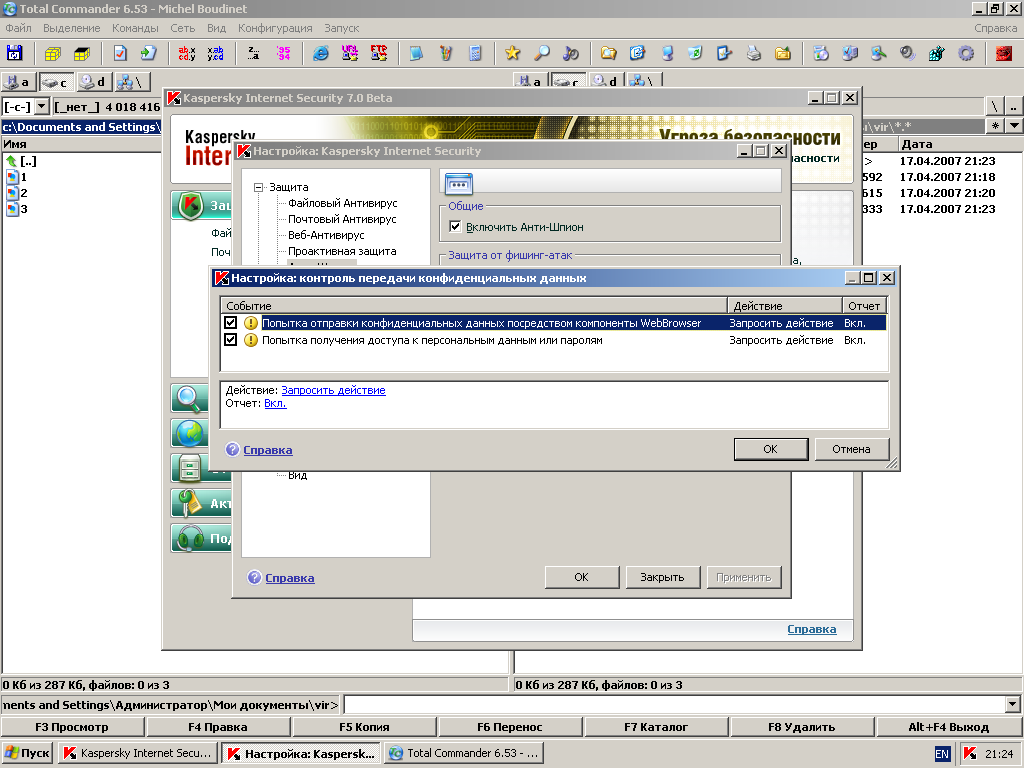Select Почтовый Антивирус in settings tree

pyautogui.click(x=342, y=219)
